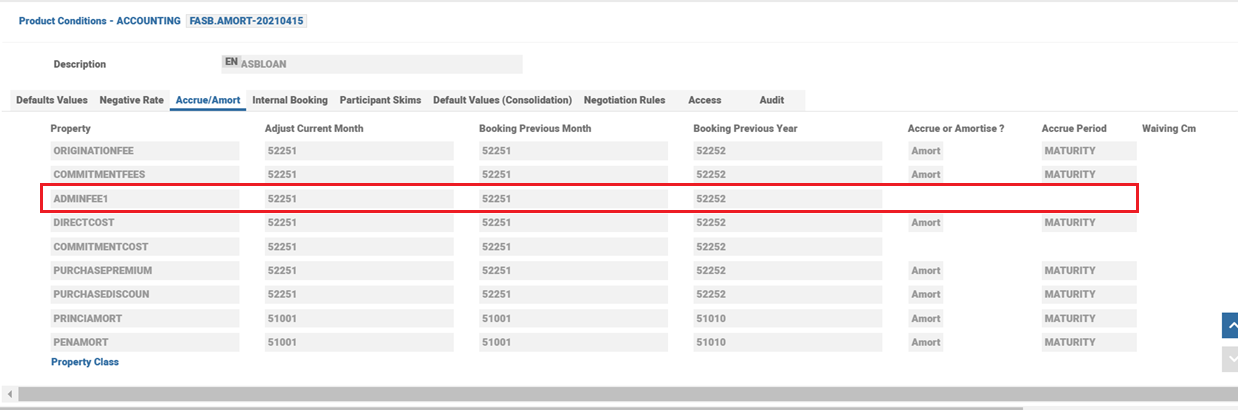Click the Property Class link
Viewport: 1238px width, 410px height.
click(x=85, y=362)
